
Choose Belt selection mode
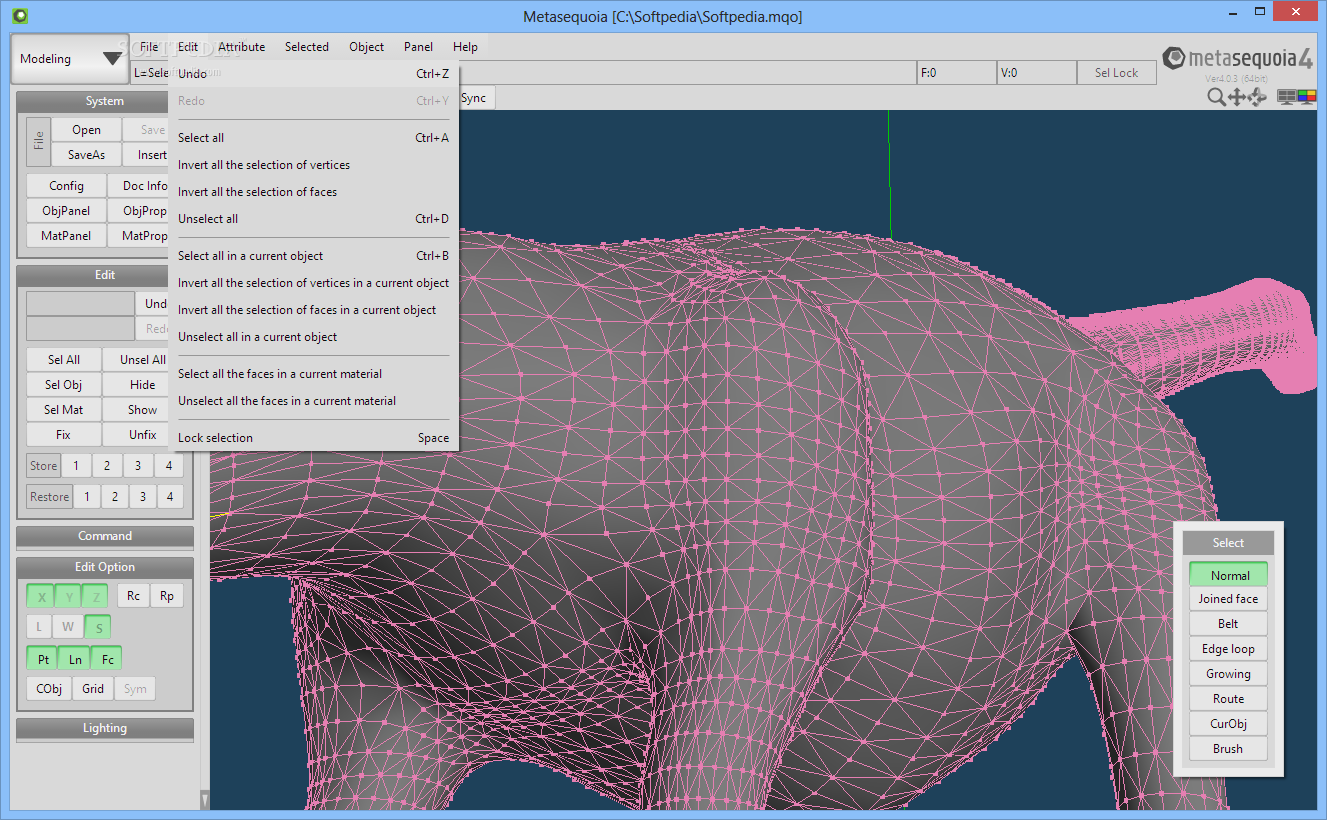(1229, 624)
